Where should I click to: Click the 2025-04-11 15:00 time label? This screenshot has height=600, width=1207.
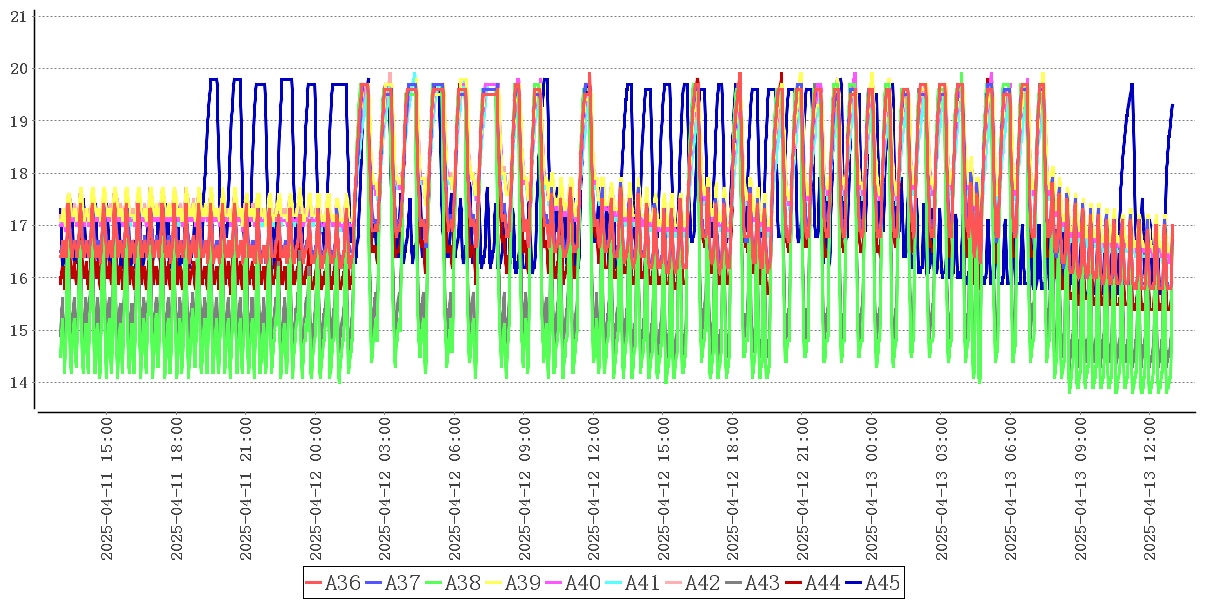[107, 489]
